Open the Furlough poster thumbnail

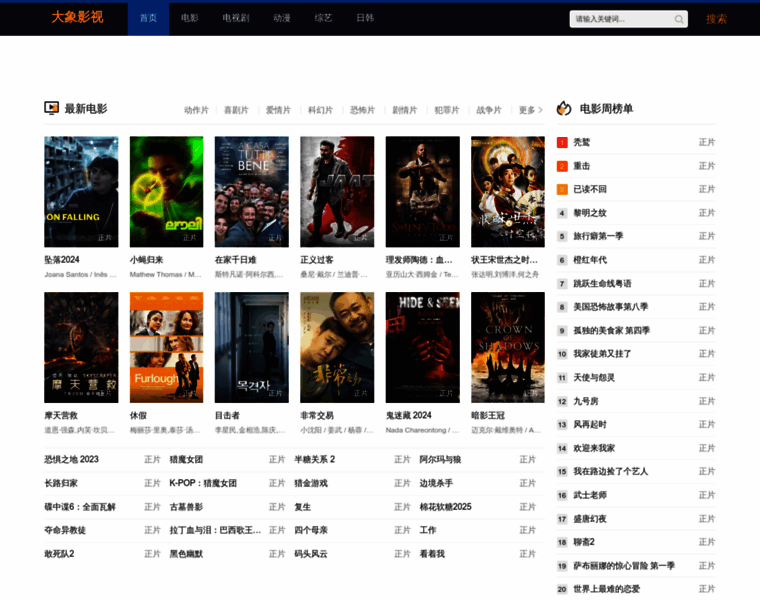[166, 347]
